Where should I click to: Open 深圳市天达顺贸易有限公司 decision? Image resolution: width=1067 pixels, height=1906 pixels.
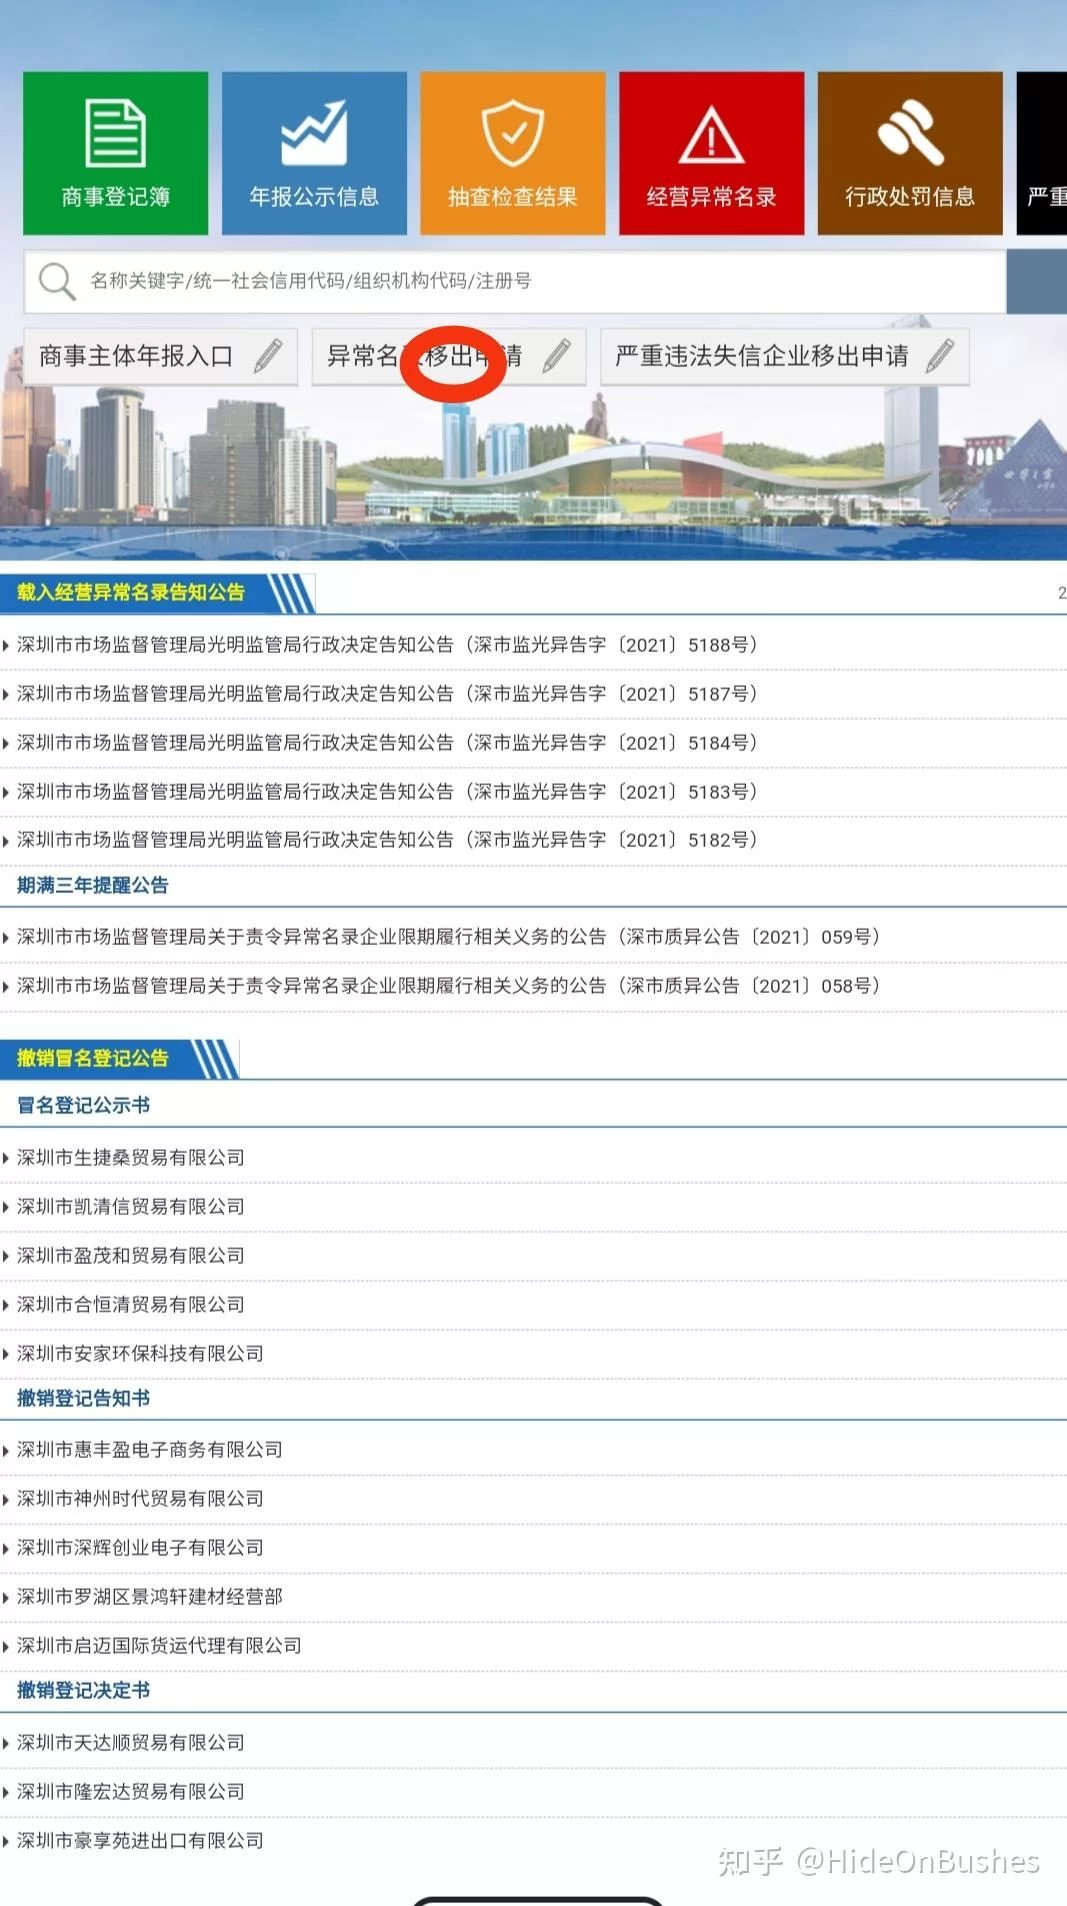point(131,1743)
